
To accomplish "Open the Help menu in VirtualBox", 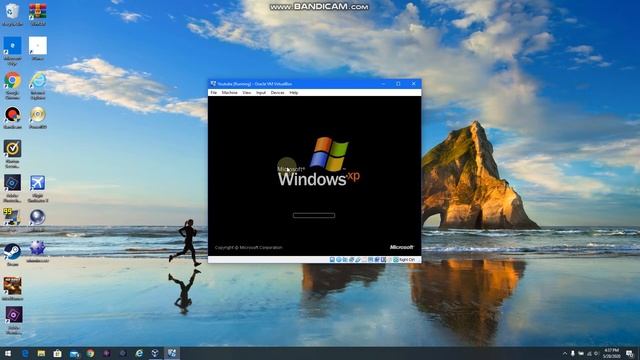I will click(293, 93).
